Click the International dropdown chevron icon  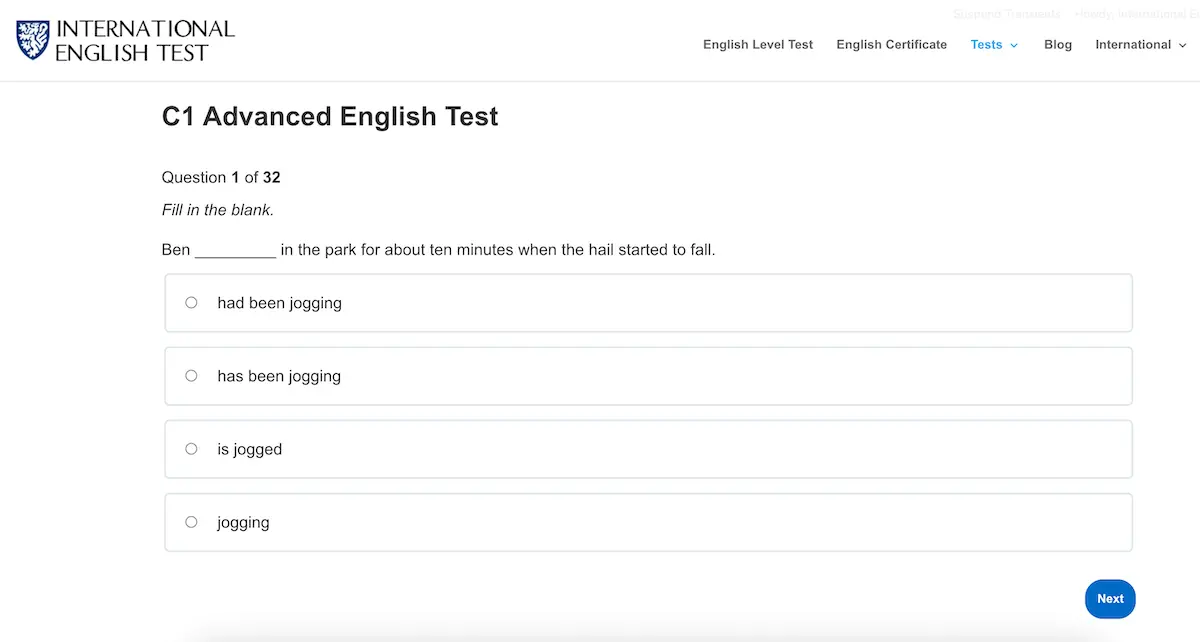tap(1182, 45)
